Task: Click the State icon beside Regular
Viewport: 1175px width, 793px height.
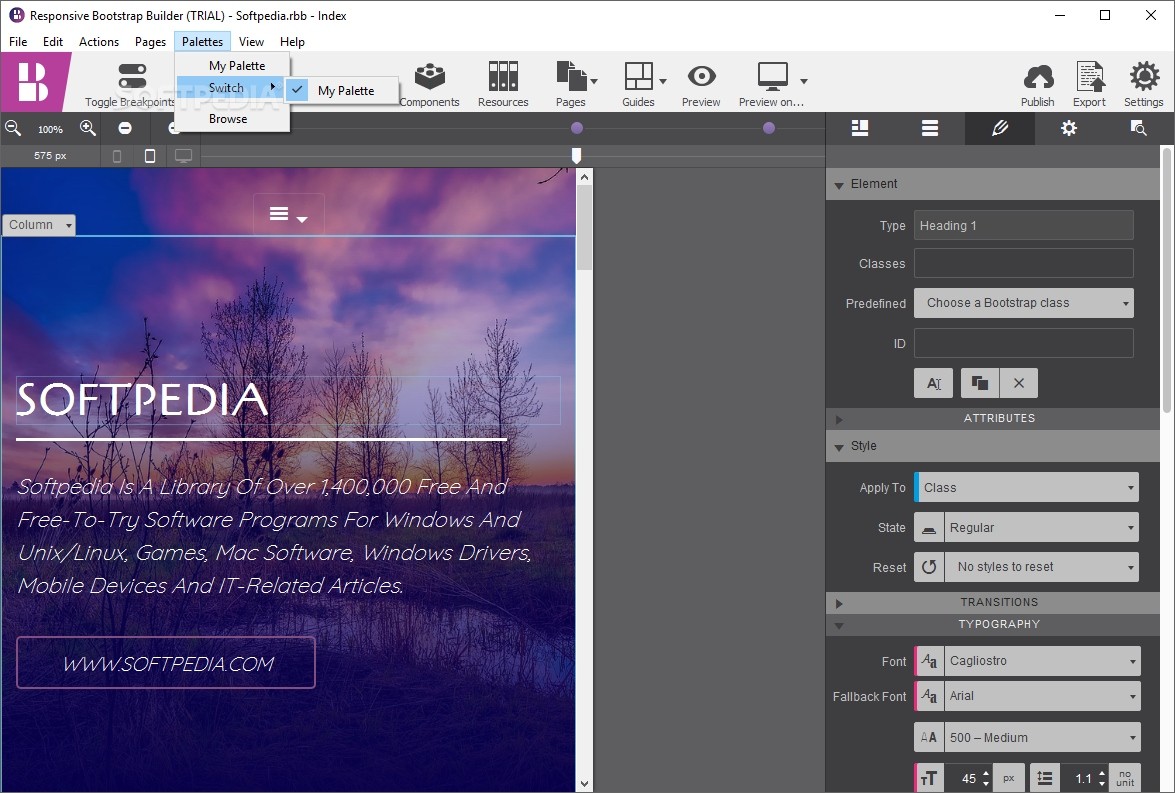Action: 928,528
